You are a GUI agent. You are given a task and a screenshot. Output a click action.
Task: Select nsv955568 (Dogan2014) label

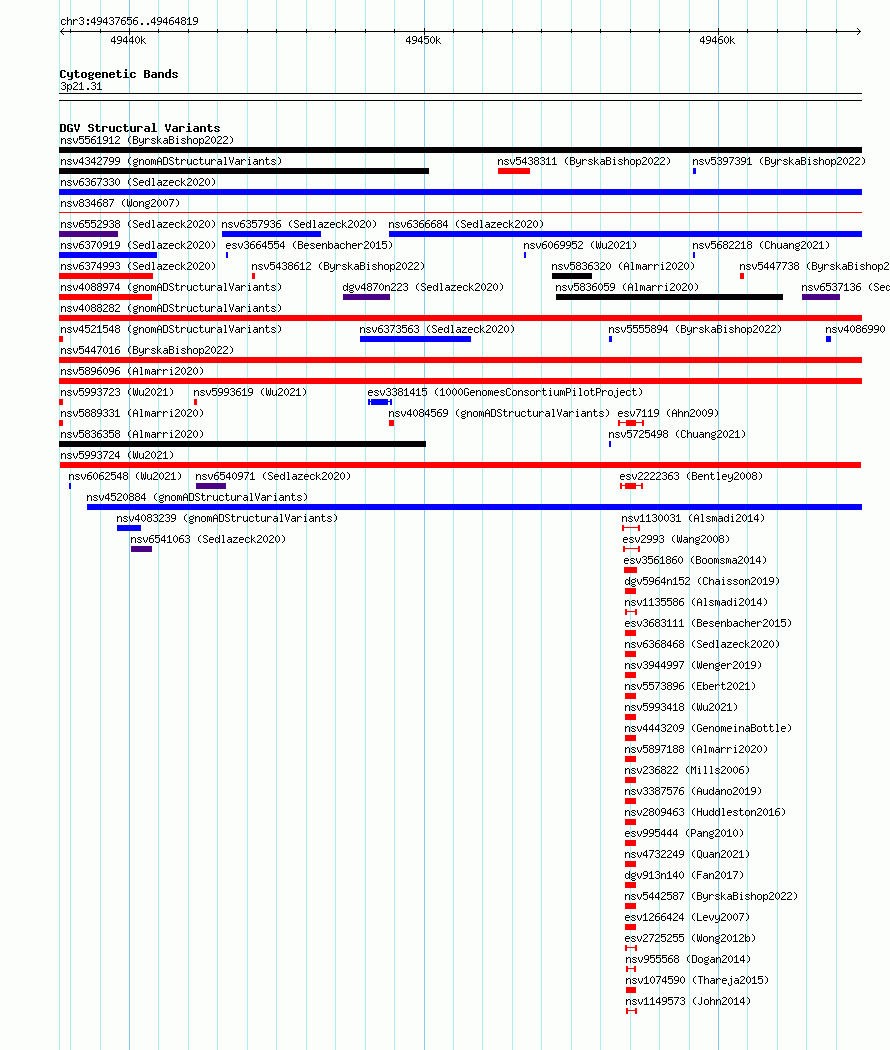[688, 959]
